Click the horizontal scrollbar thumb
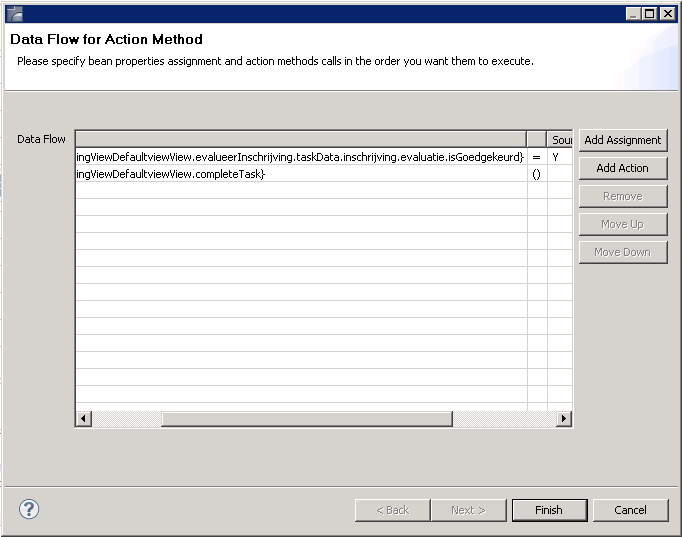The image size is (682, 537). (x=307, y=419)
